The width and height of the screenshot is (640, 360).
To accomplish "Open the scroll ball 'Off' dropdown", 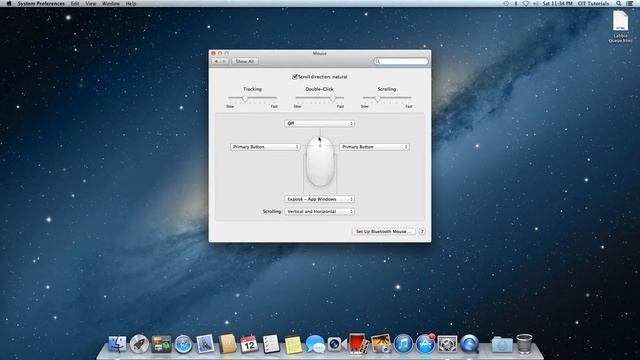I will (319, 123).
